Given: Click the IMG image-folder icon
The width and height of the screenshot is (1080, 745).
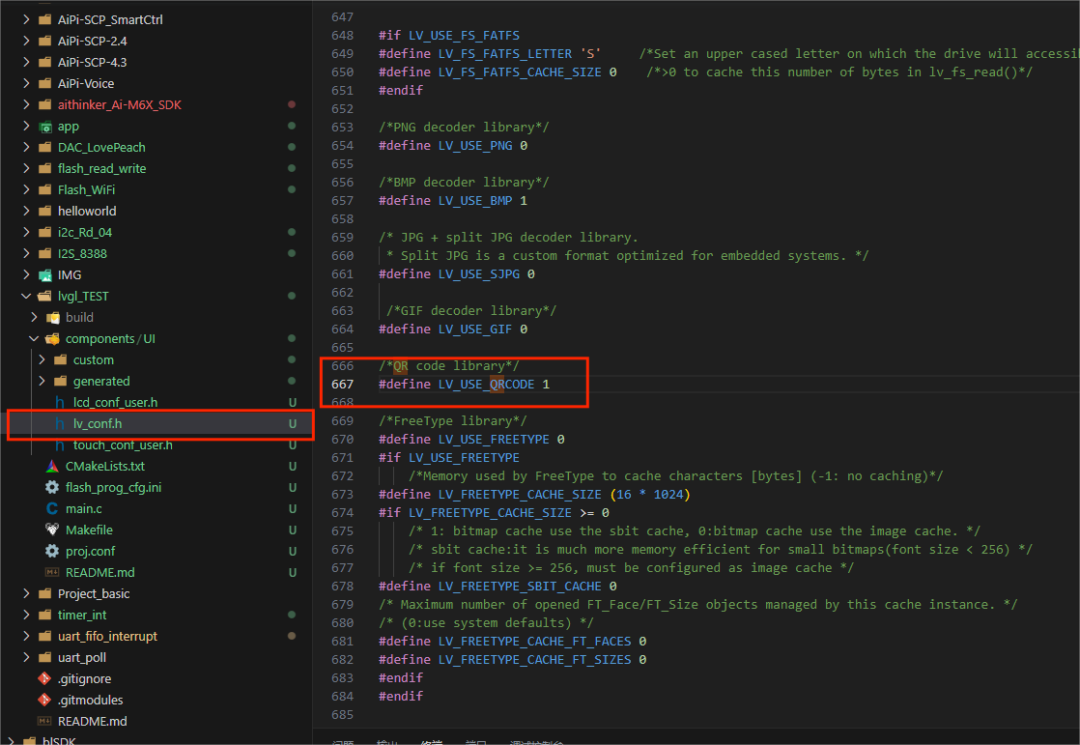Looking at the screenshot, I should (x=45, y=275).
